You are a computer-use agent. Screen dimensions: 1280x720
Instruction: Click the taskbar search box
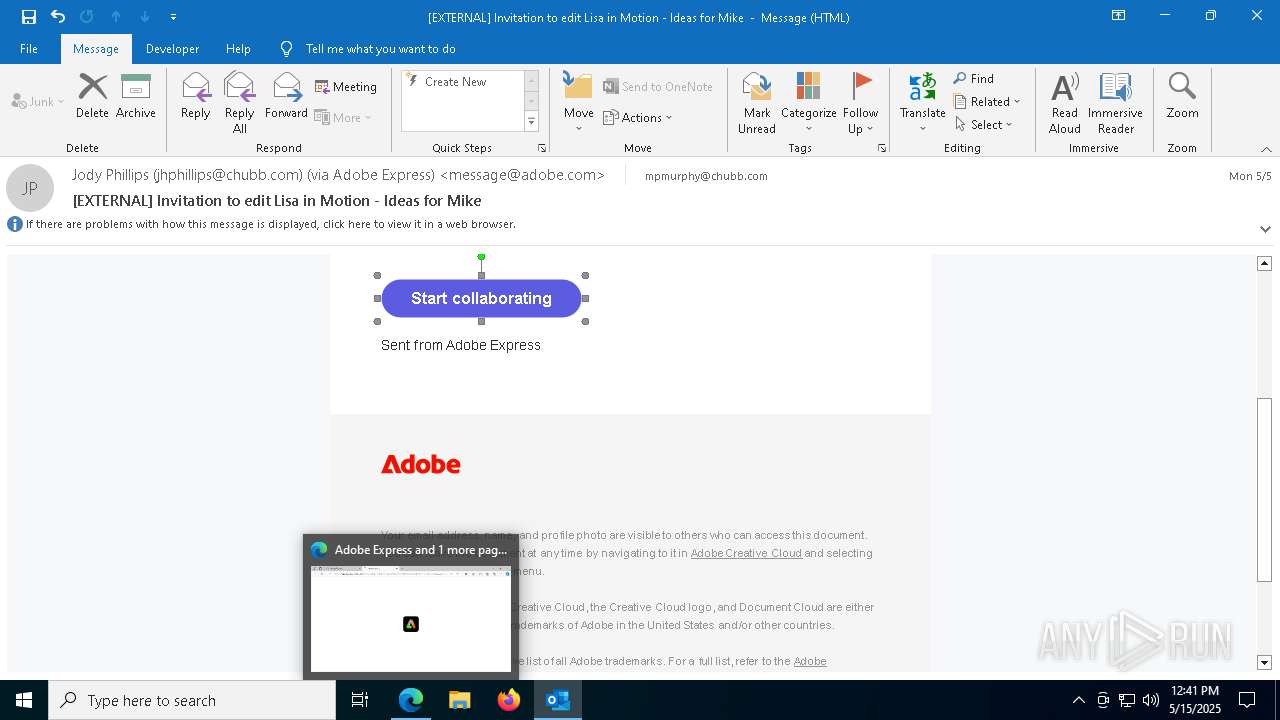[192, 700]
